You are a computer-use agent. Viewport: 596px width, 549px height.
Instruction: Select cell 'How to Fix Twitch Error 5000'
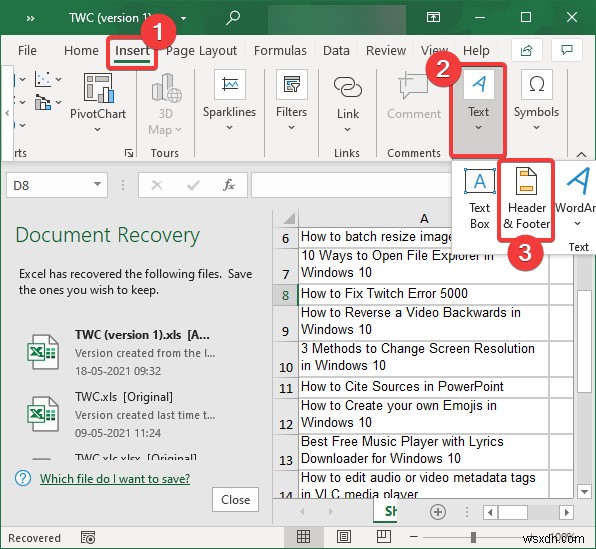[x=423, y=294]
